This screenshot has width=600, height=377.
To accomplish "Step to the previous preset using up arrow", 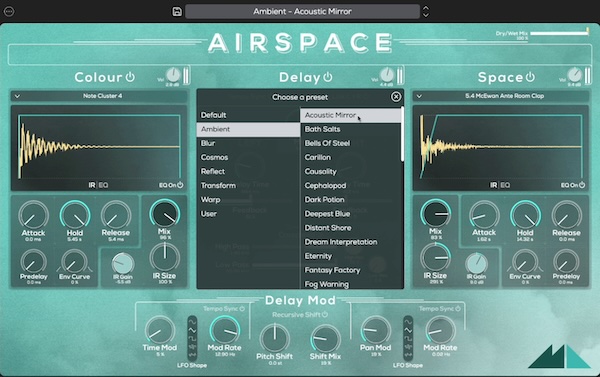I will [426, 8].
